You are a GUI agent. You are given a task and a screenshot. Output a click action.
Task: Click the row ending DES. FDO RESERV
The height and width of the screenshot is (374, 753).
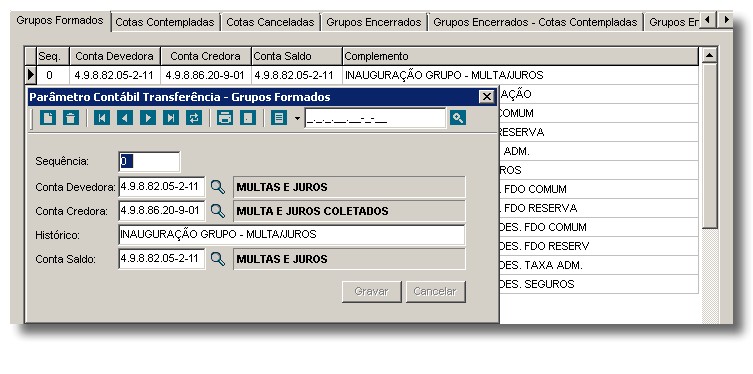pos(599,246)
